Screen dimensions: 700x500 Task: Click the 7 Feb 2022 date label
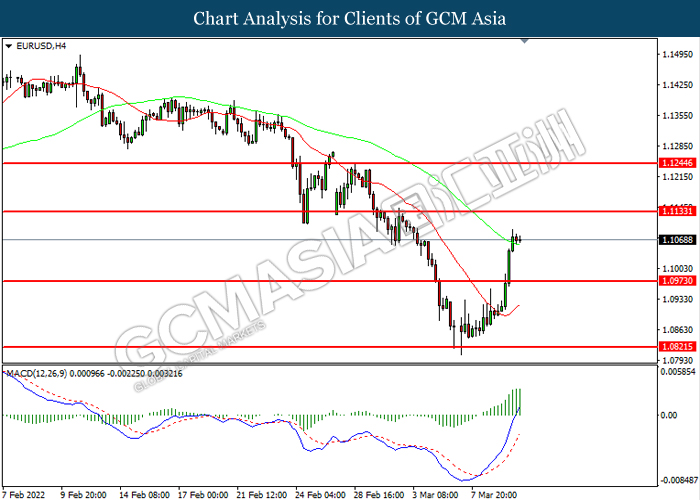(24, 495)
